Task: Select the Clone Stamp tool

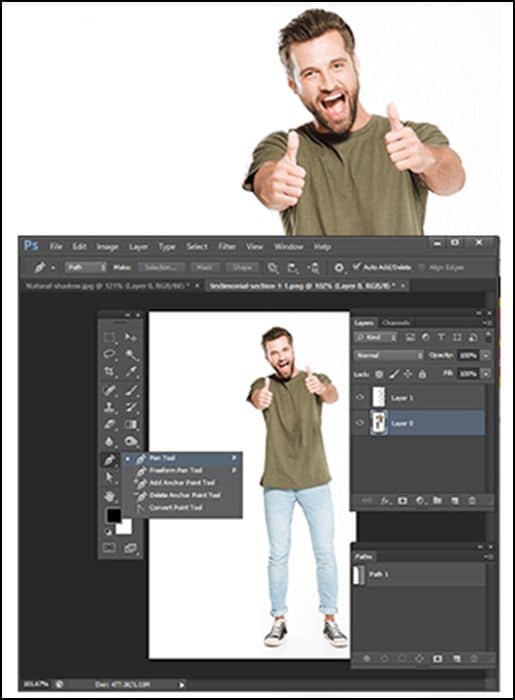Action: tap(110, 407)
